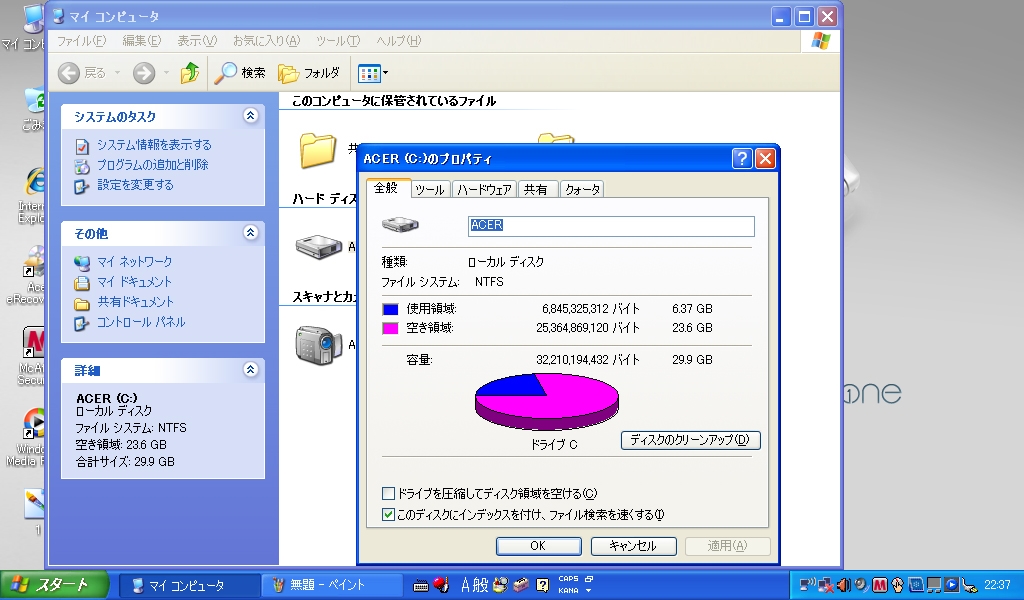Uncheck the file search indexing checkbox

(389, 514)
